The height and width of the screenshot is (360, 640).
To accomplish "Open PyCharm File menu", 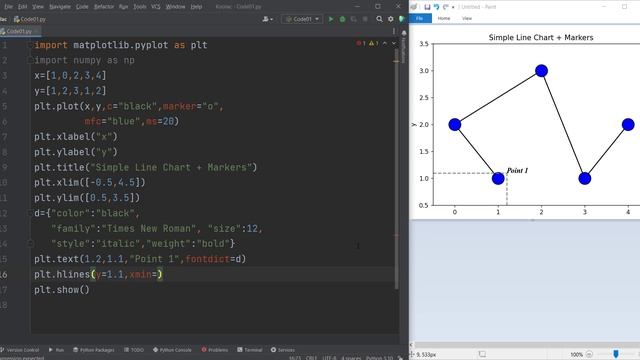I will pyautogui.click(x=8, y=7).
